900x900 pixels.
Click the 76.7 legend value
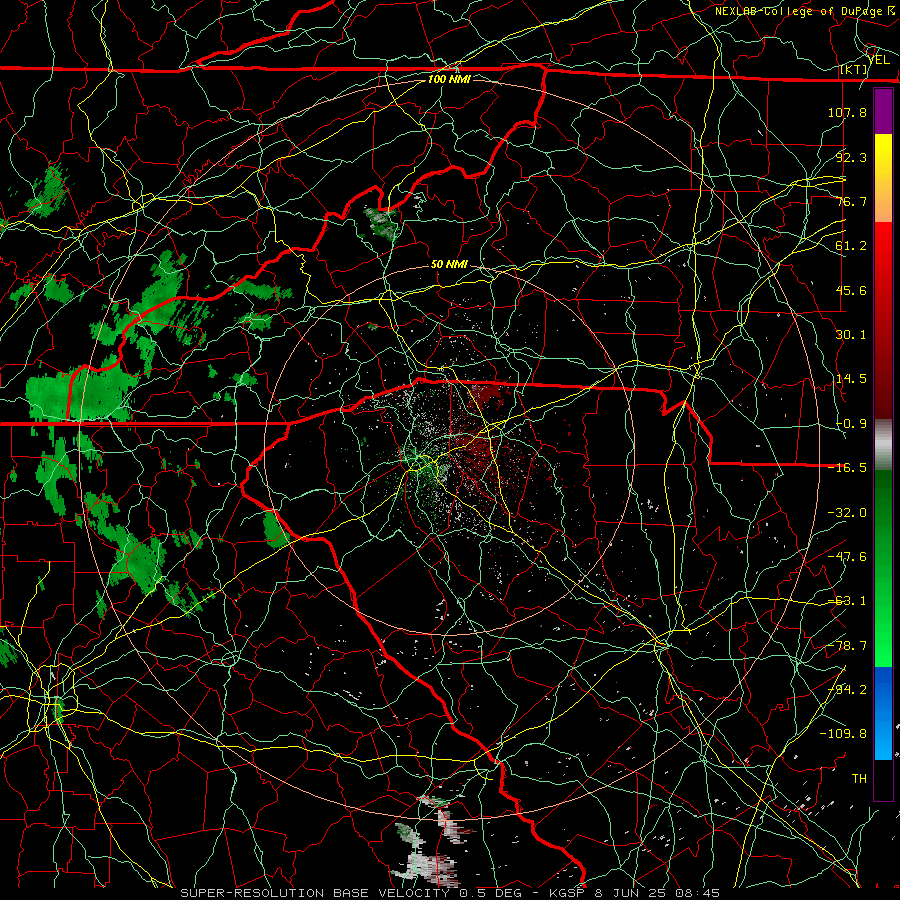851,201
